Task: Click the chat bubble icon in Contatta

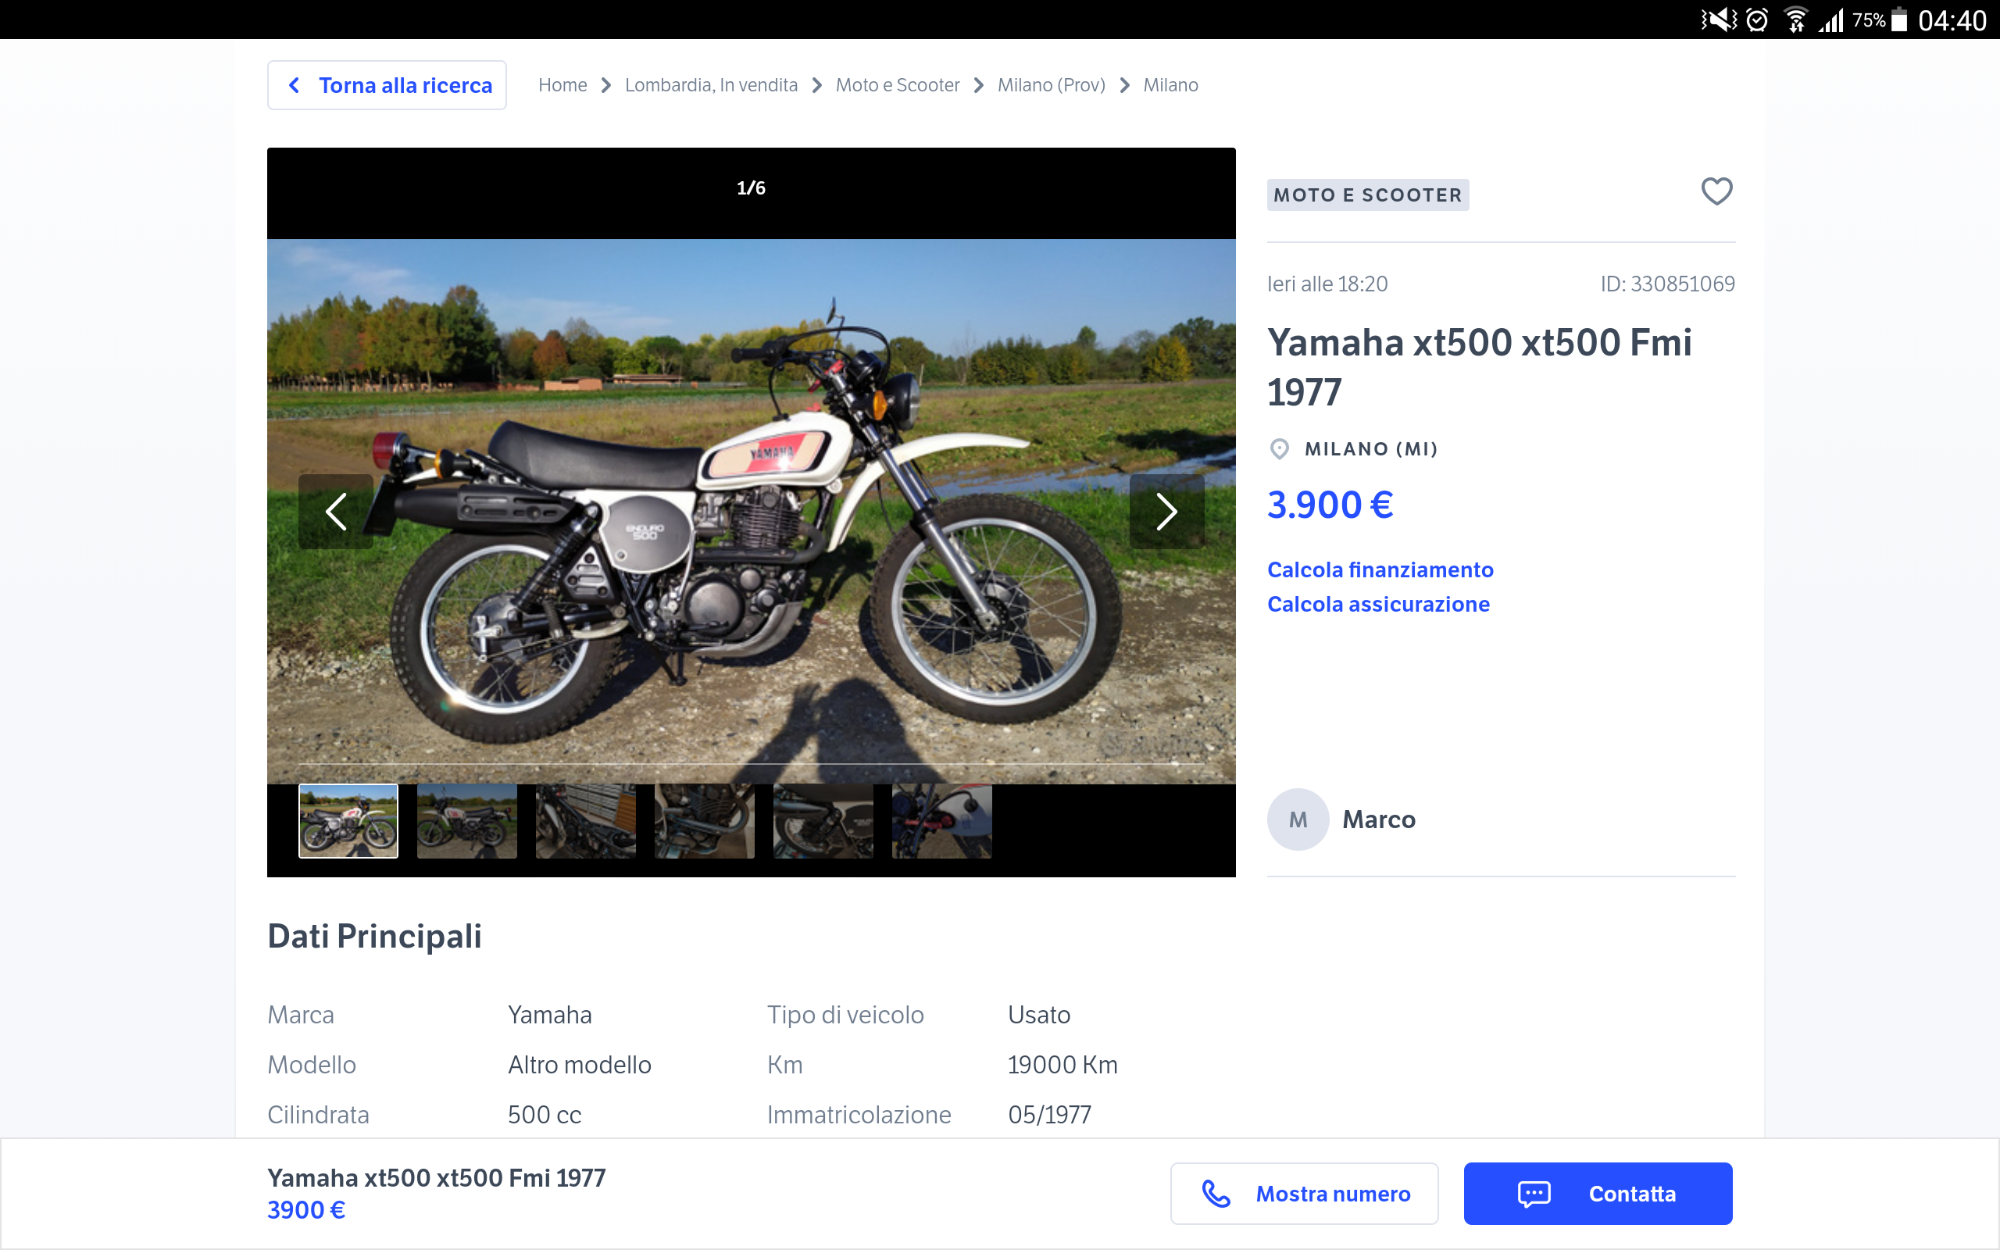Action: (x=1534, y=1193)
